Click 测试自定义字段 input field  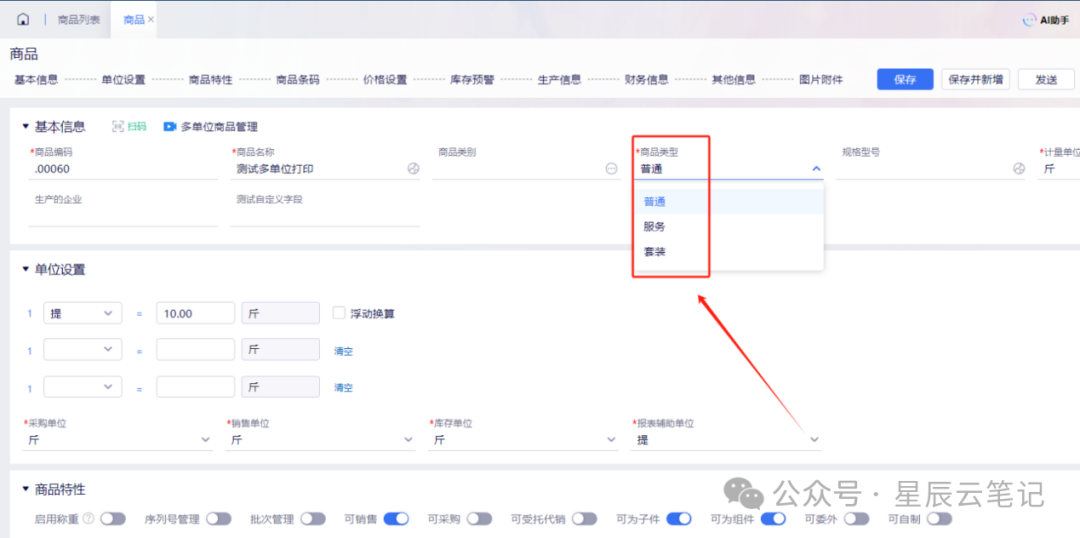pyautogui.click(x=325, y=216)
